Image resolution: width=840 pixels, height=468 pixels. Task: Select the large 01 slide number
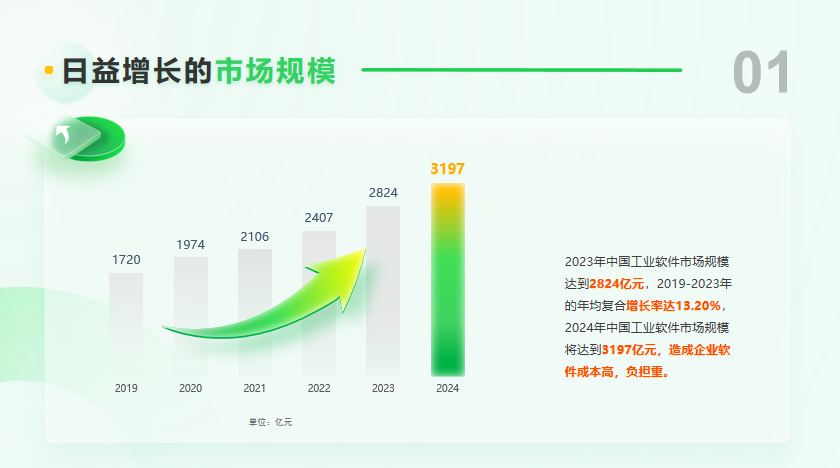click(x=761, y=72)
